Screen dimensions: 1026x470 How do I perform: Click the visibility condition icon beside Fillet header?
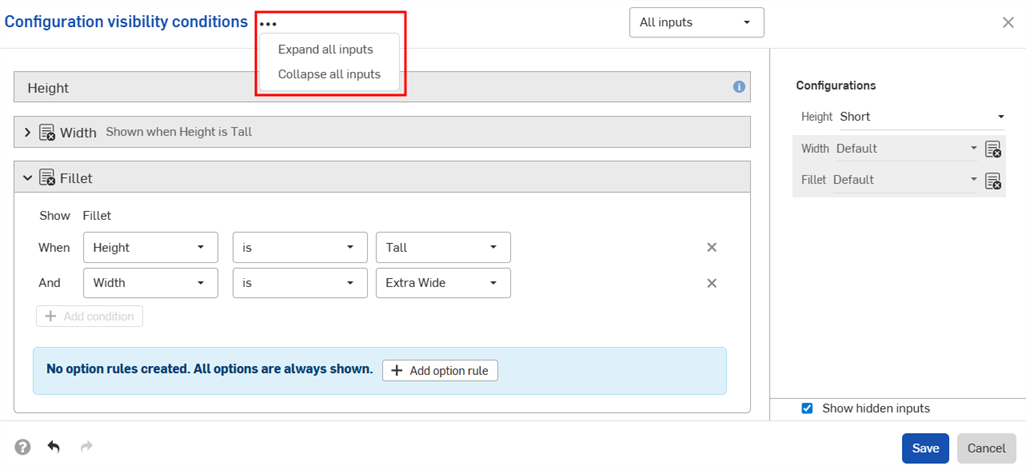(x=47, y=177)
